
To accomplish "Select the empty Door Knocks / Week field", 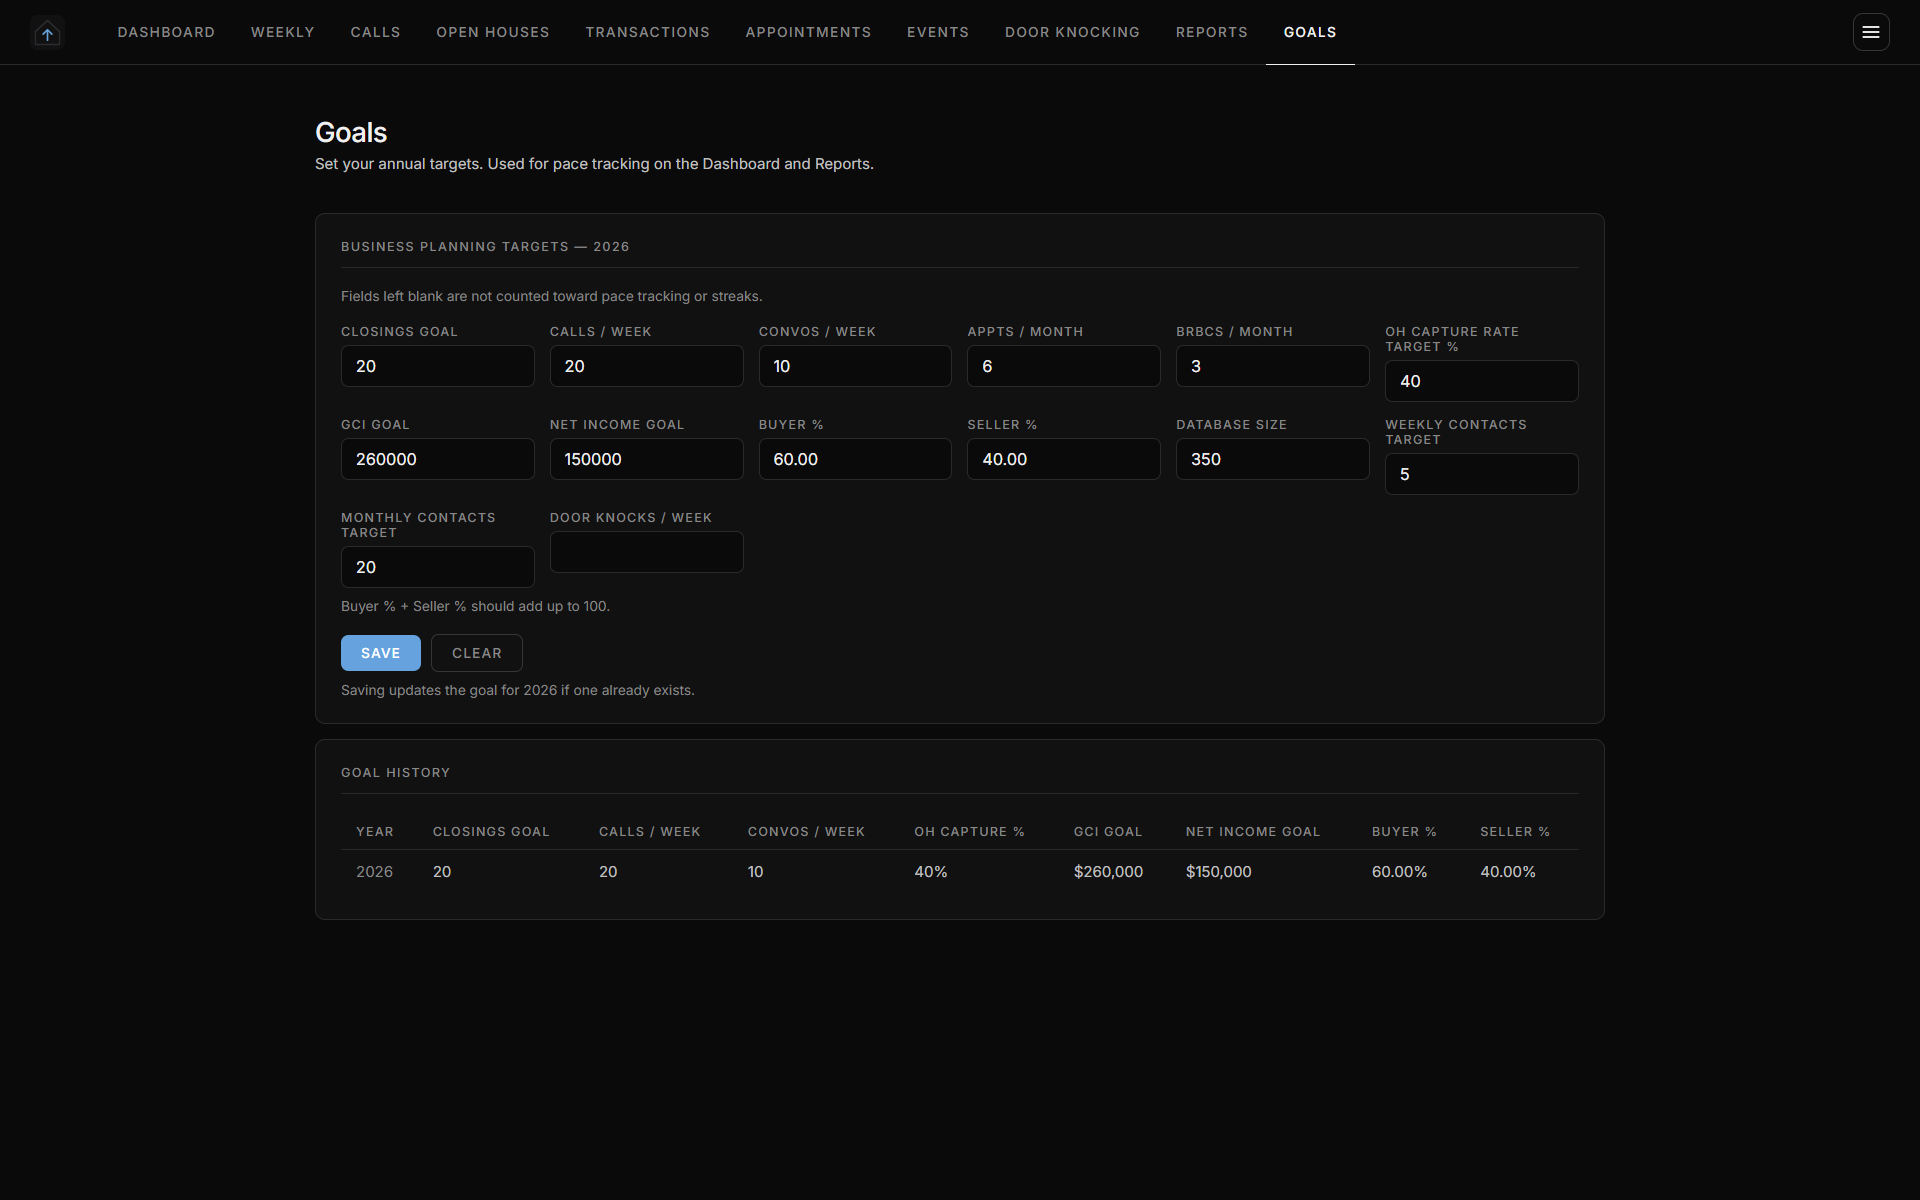I will 646,552.
